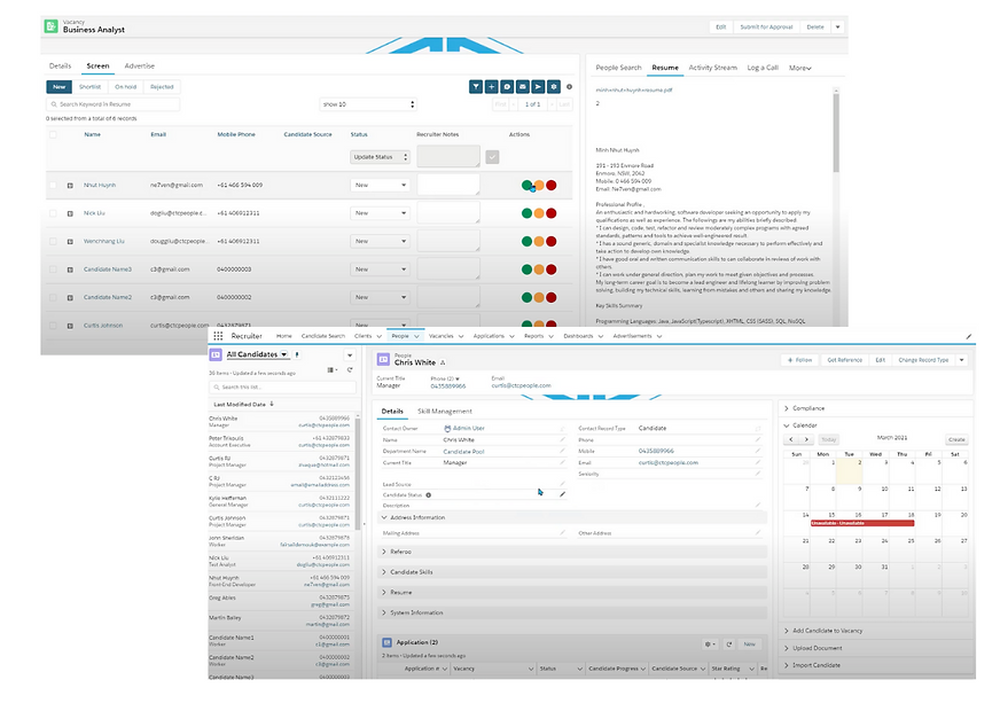
Task: Click the Submit for Approval button
Action: (765, 27)
